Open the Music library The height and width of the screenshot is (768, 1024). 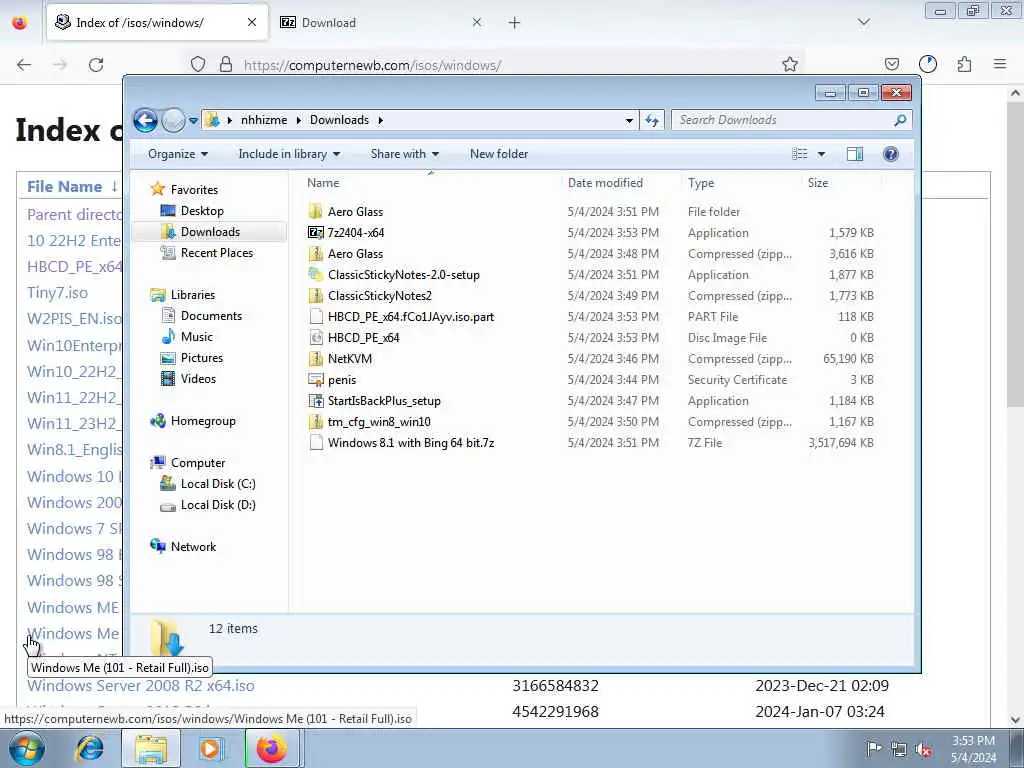pyautogui.click(x=197, y=337)
